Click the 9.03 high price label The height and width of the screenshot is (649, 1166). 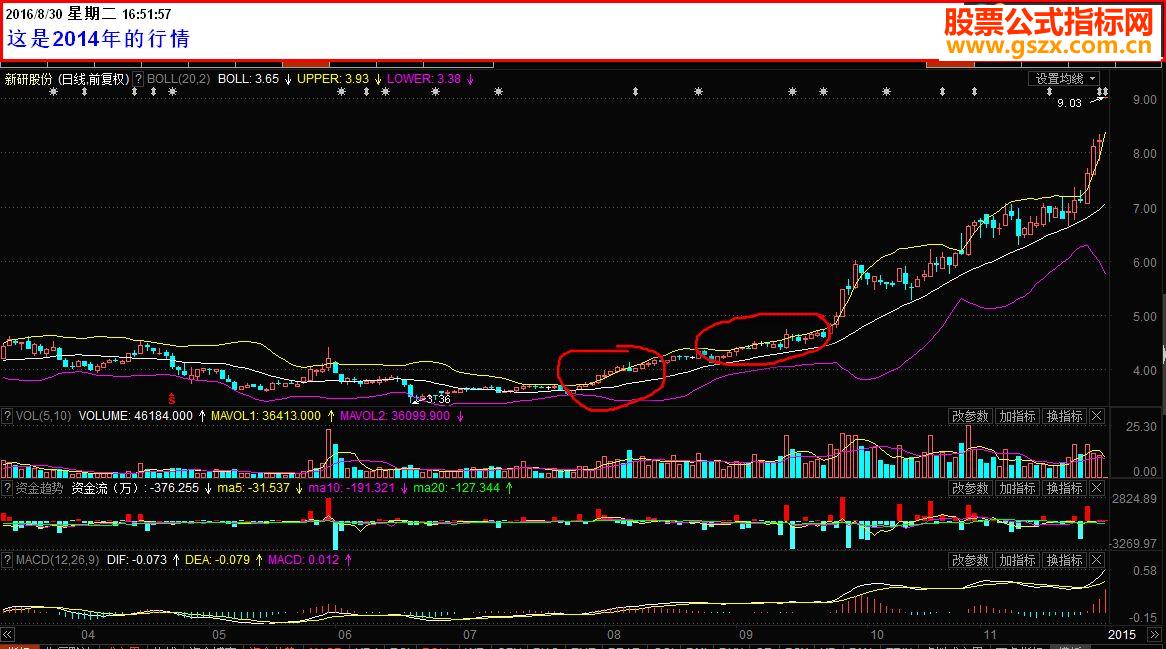1069,103
